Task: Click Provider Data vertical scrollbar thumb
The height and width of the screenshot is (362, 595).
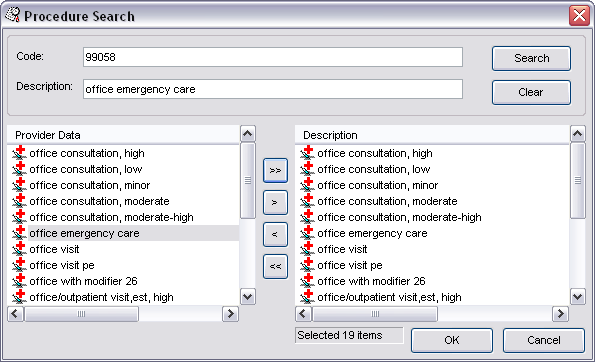Action: point(248,180)
